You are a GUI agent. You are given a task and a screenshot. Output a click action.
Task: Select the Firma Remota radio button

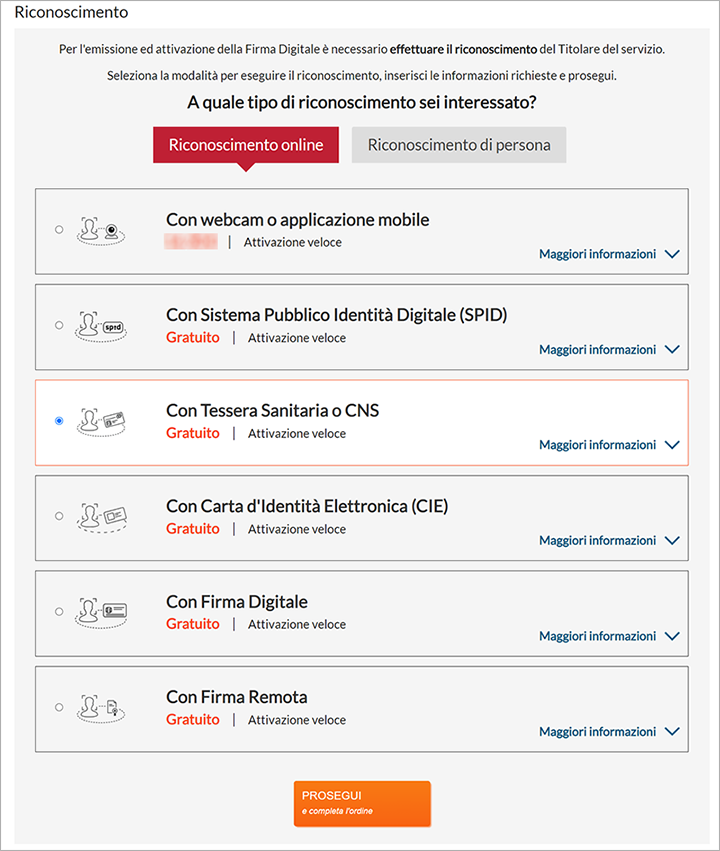(x=59, y=707)
